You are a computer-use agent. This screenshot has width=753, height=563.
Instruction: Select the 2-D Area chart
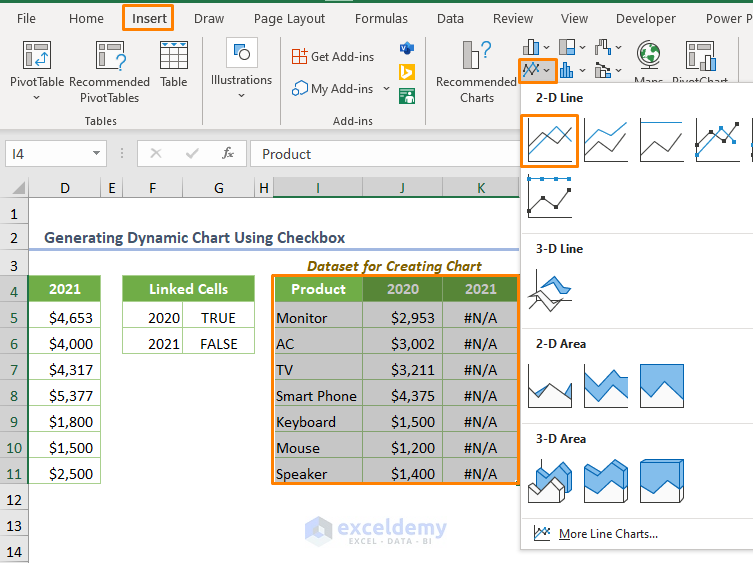tap(549, 386)
